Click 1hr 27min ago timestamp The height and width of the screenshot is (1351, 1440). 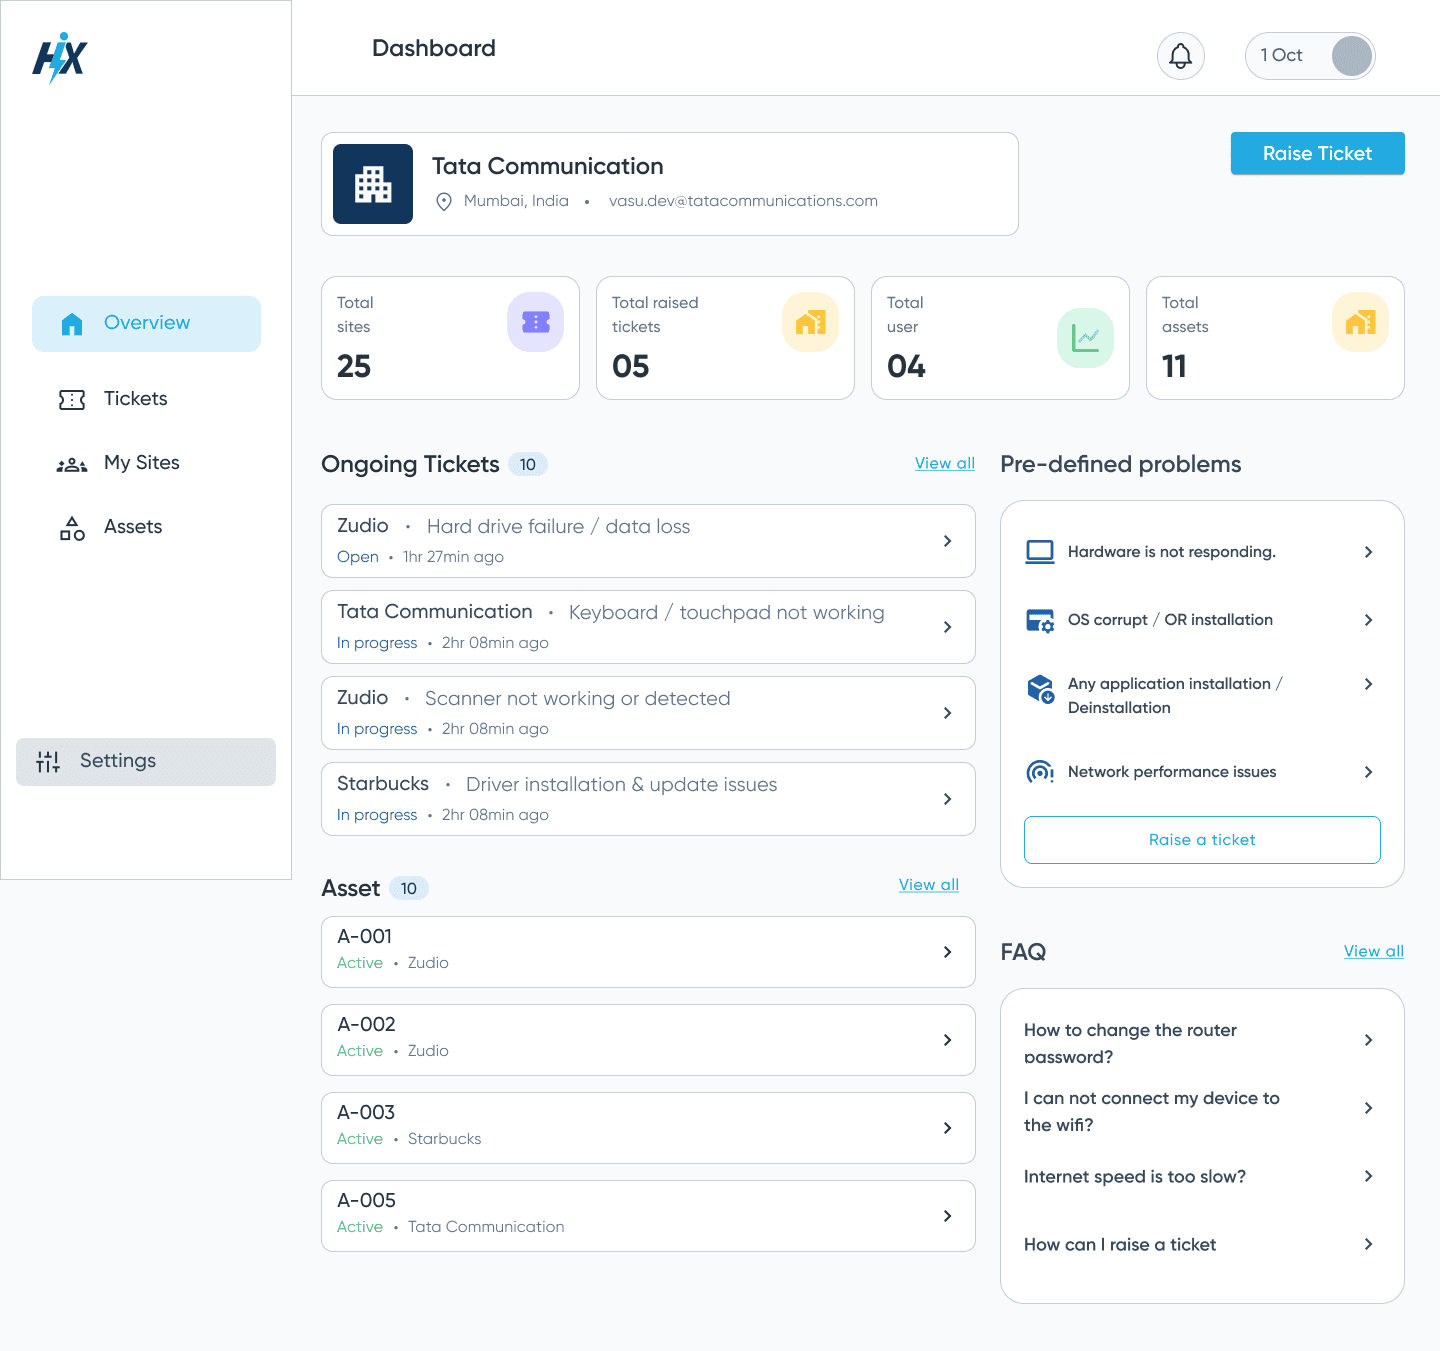tap(453, 557)
